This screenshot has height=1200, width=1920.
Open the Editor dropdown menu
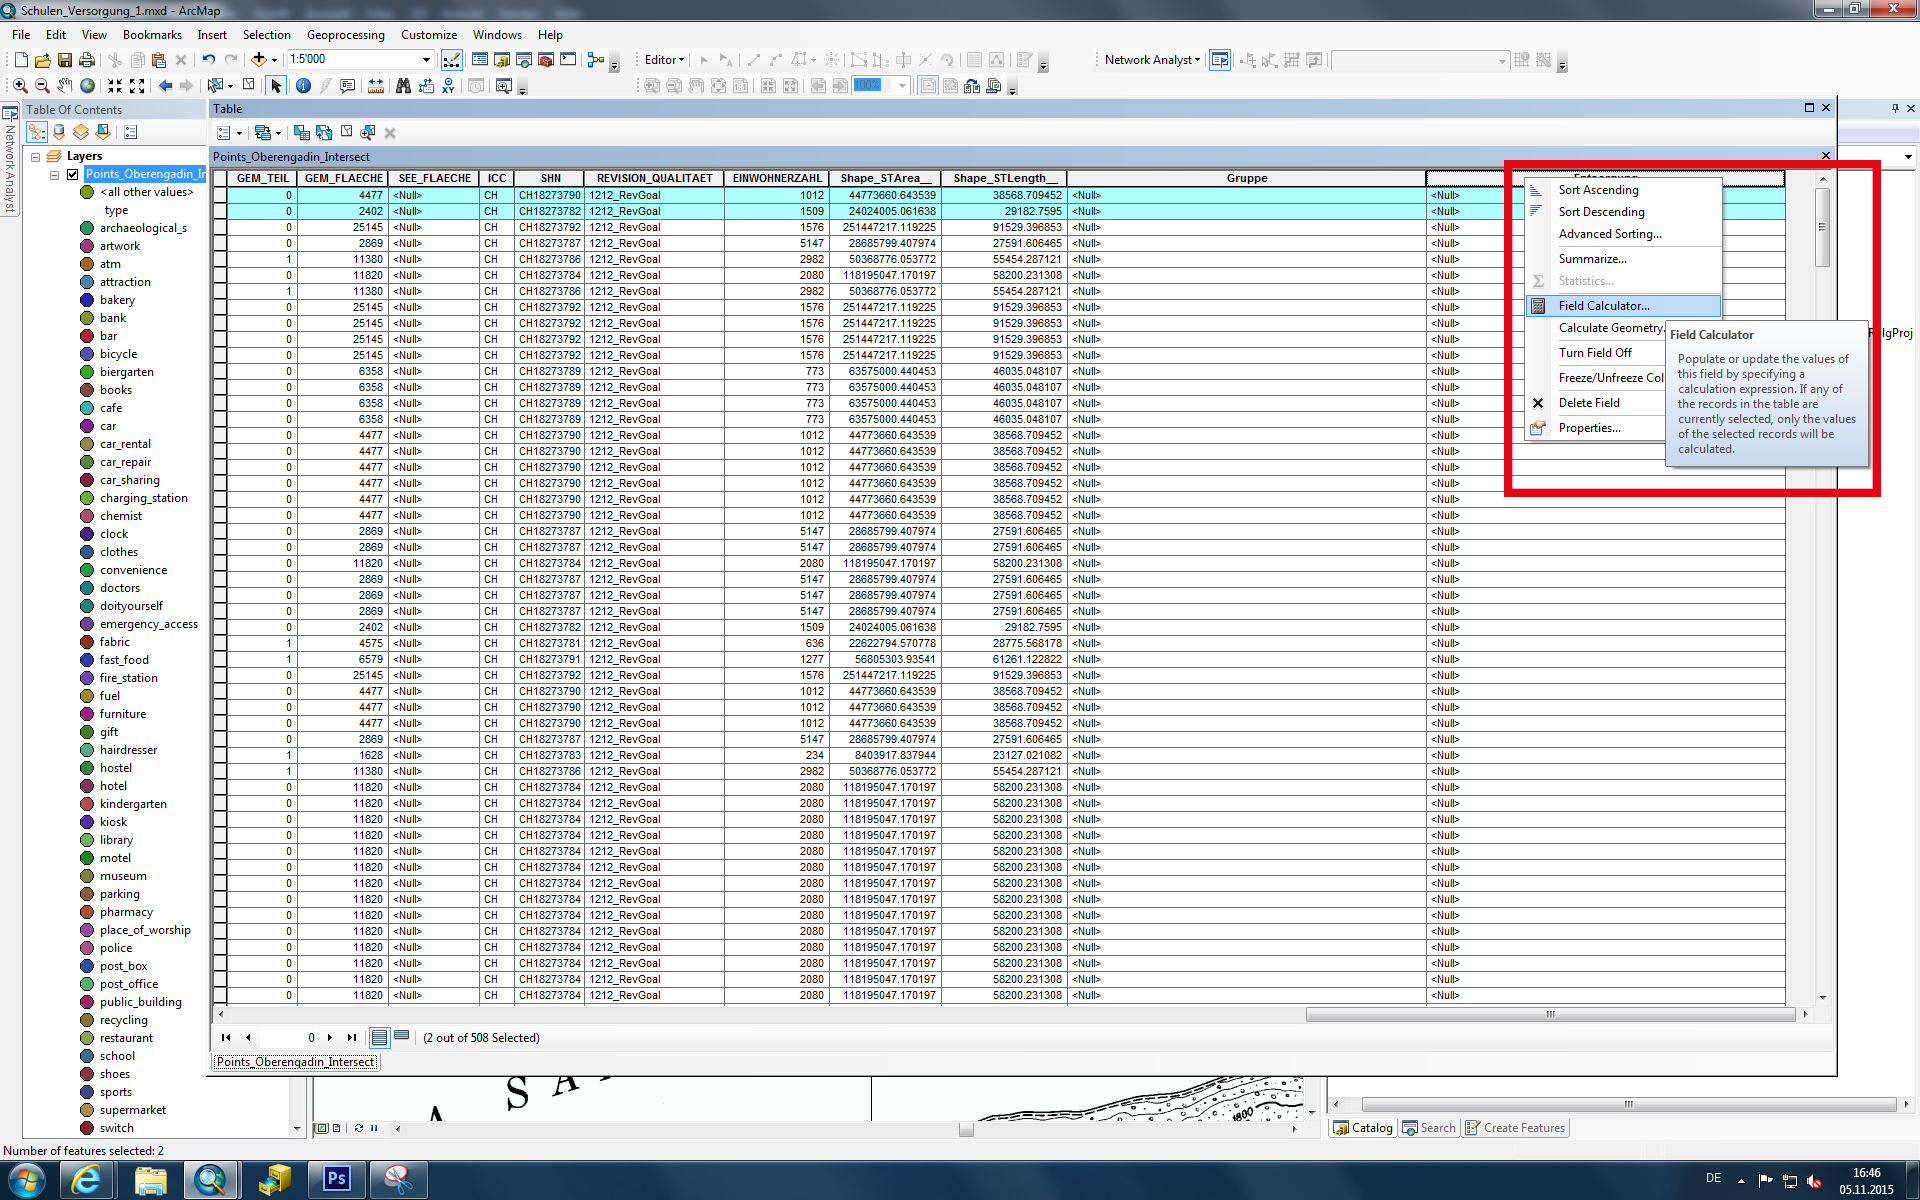pyautogui.click(x=664, y=60)
